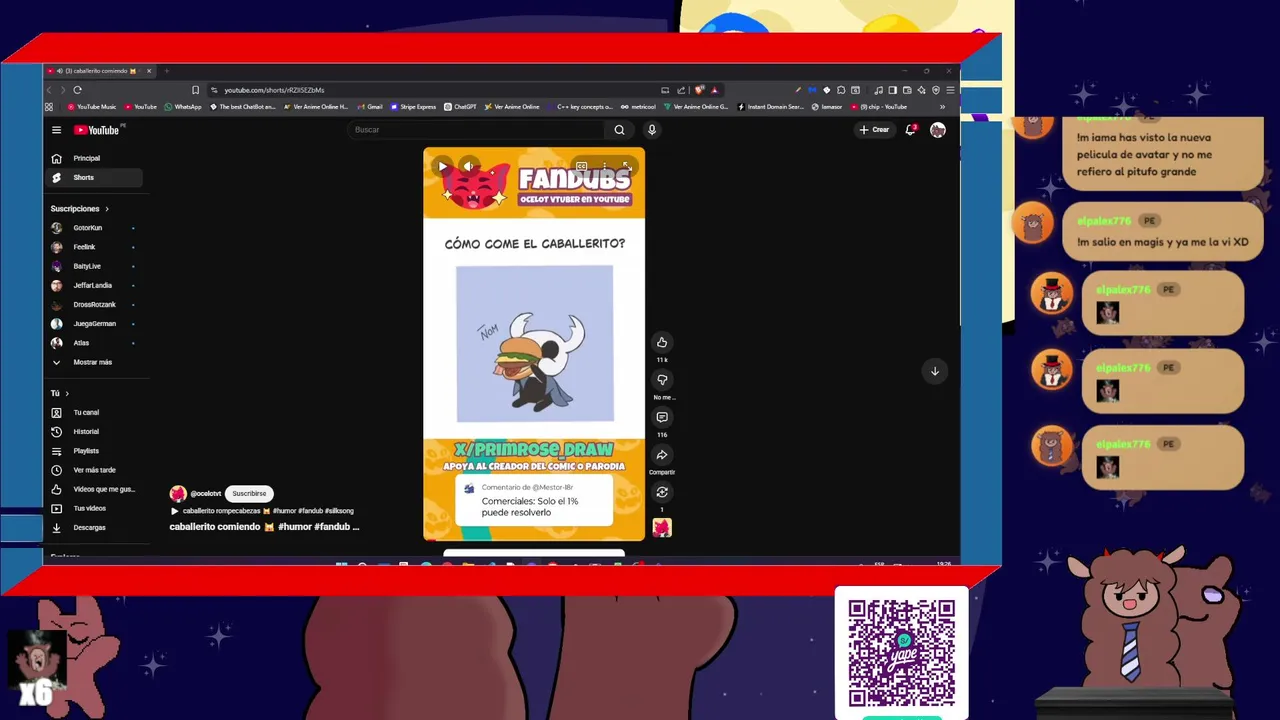Share the short via Compartir arrow
The image size is (1280, 720).
(662, 455)
